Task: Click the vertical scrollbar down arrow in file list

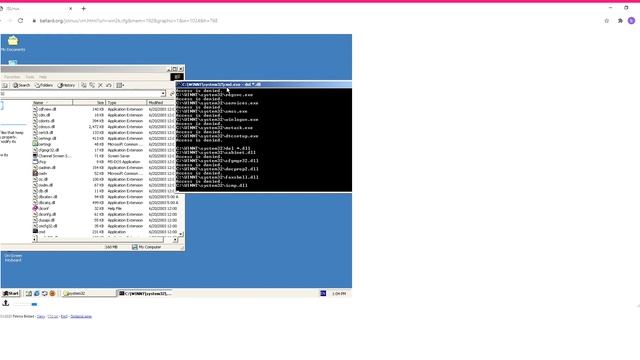Action: tap(181, 234)
